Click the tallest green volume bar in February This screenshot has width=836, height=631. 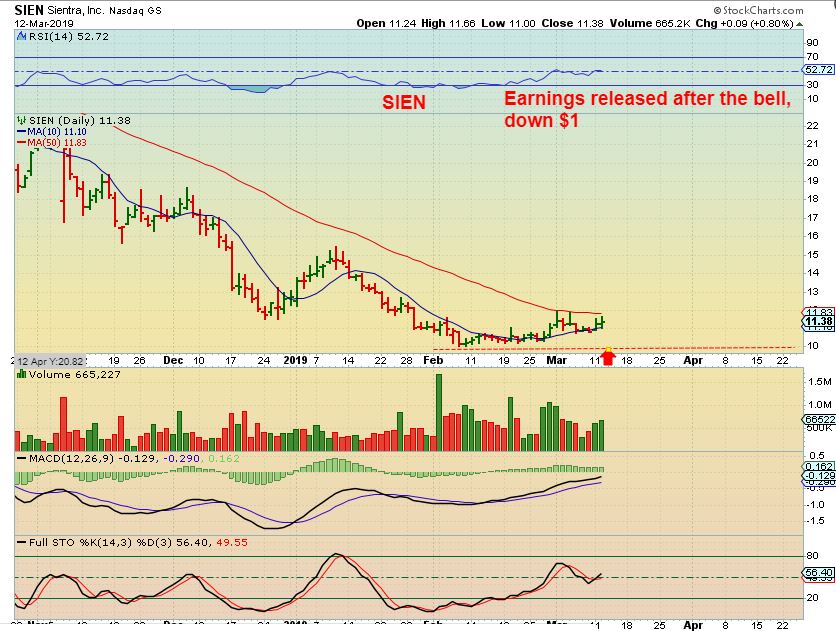[x=439, y=412]
